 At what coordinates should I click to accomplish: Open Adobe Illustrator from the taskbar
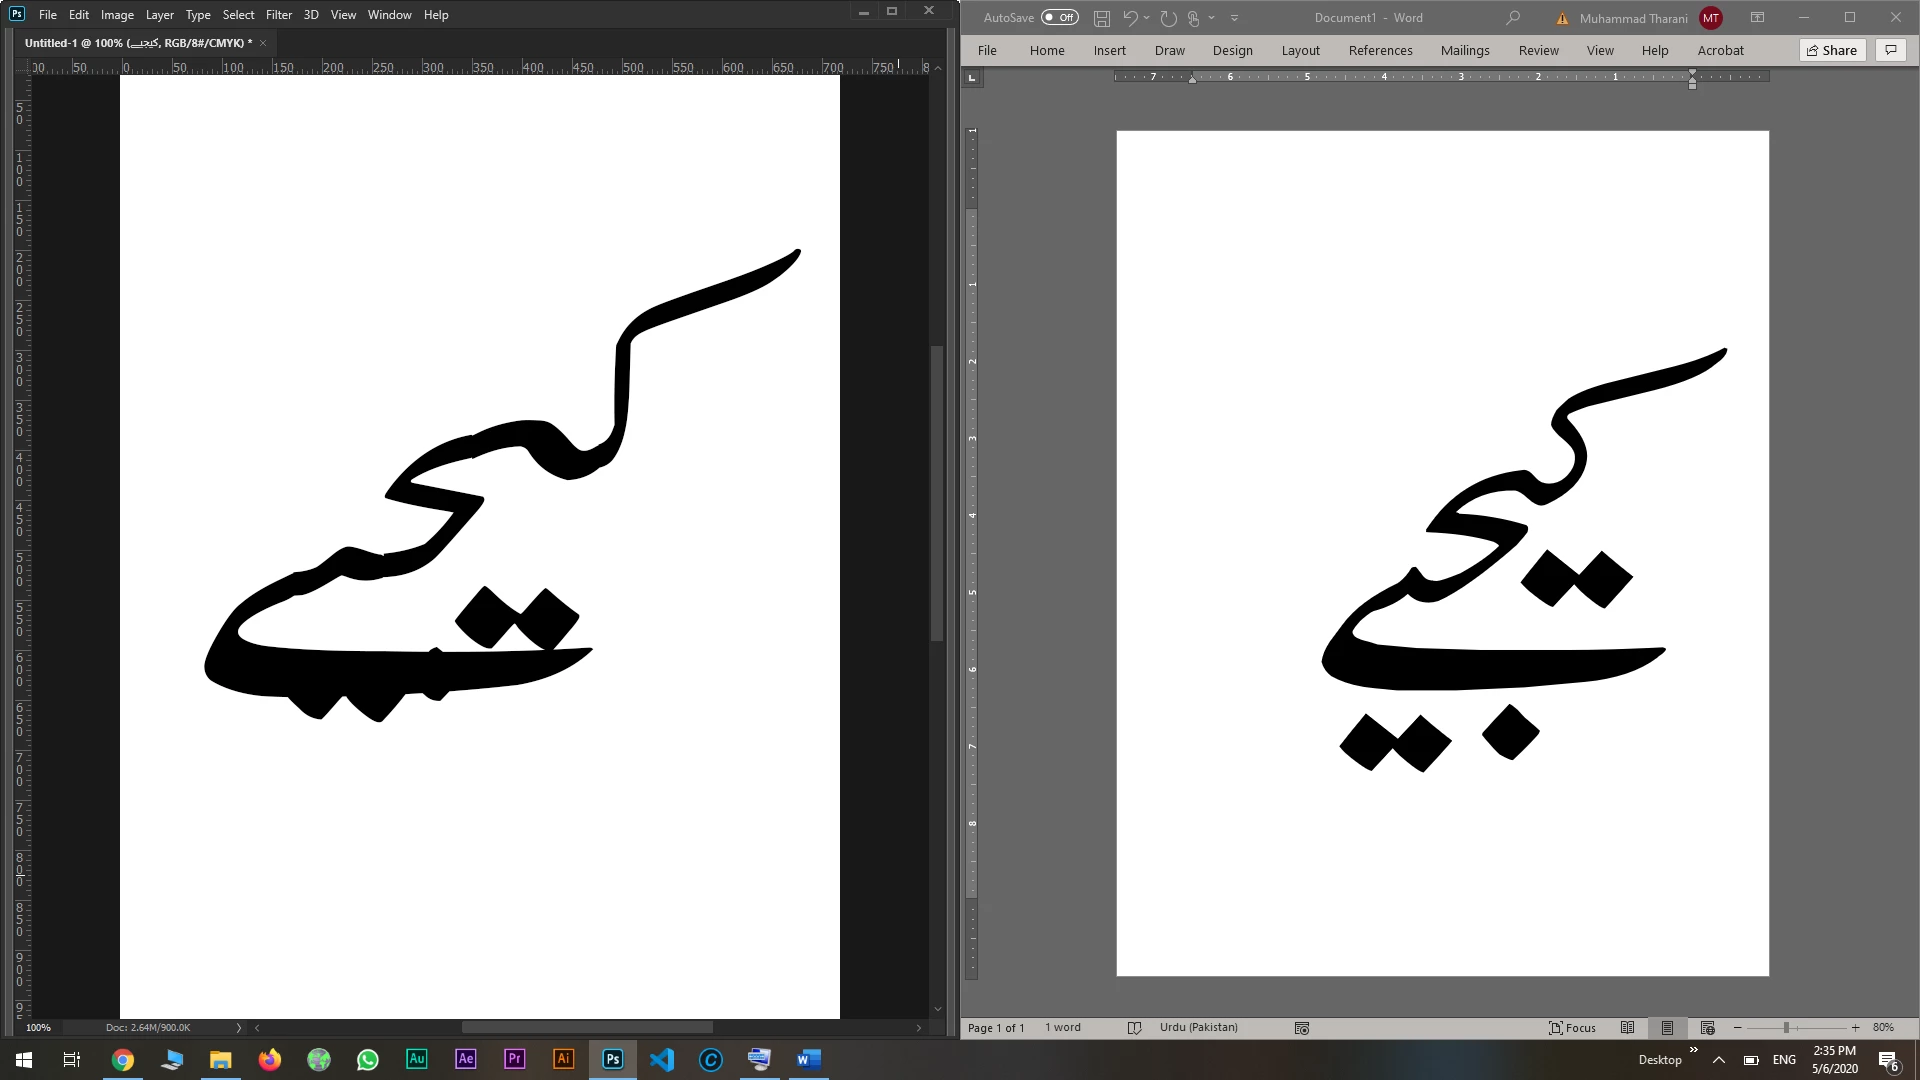tap(563, 1059)
